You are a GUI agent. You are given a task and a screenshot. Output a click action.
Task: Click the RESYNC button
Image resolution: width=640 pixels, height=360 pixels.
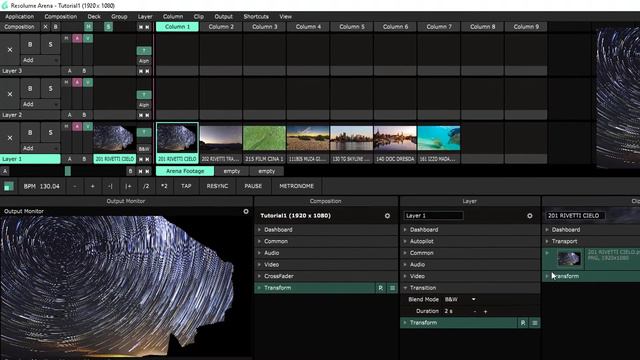pos(217,186)
